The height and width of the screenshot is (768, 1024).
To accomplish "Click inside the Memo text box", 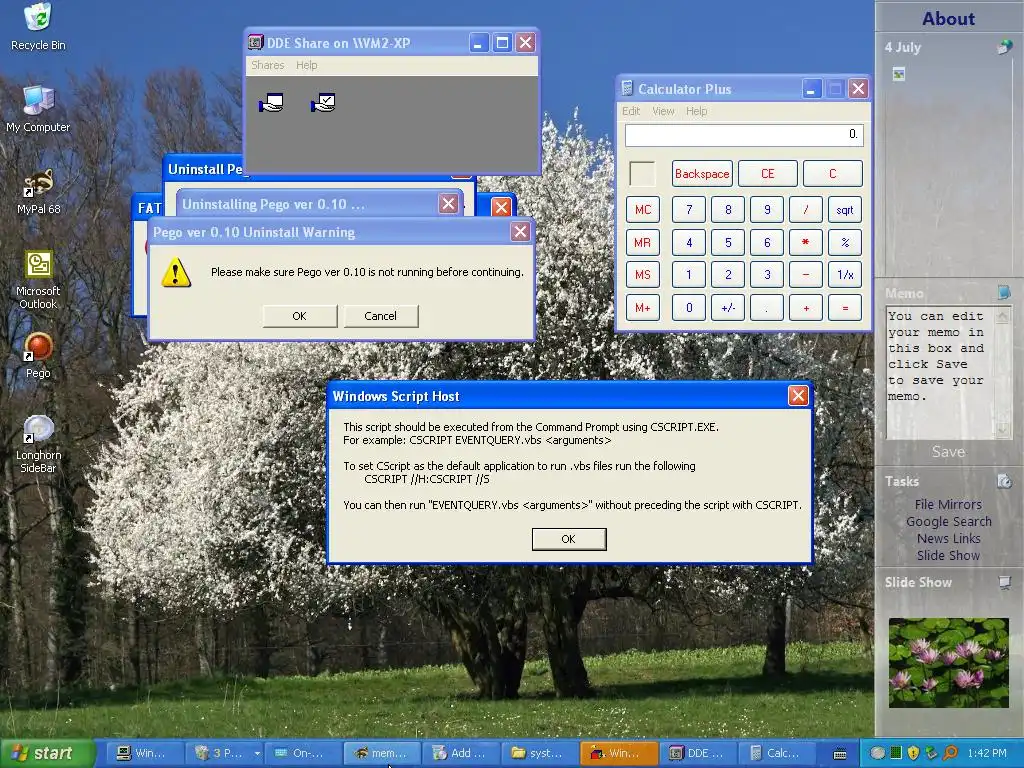I will tap(940, 373).
